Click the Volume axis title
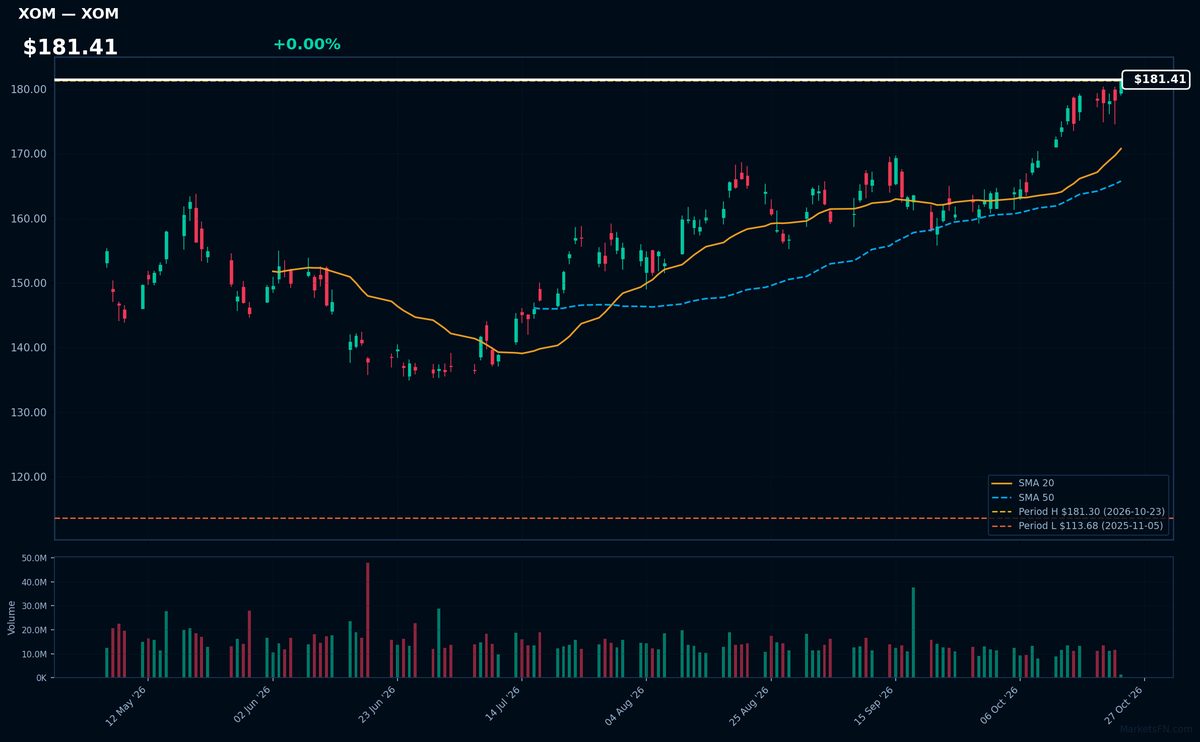1200x742 pixels. coord(11,617)
